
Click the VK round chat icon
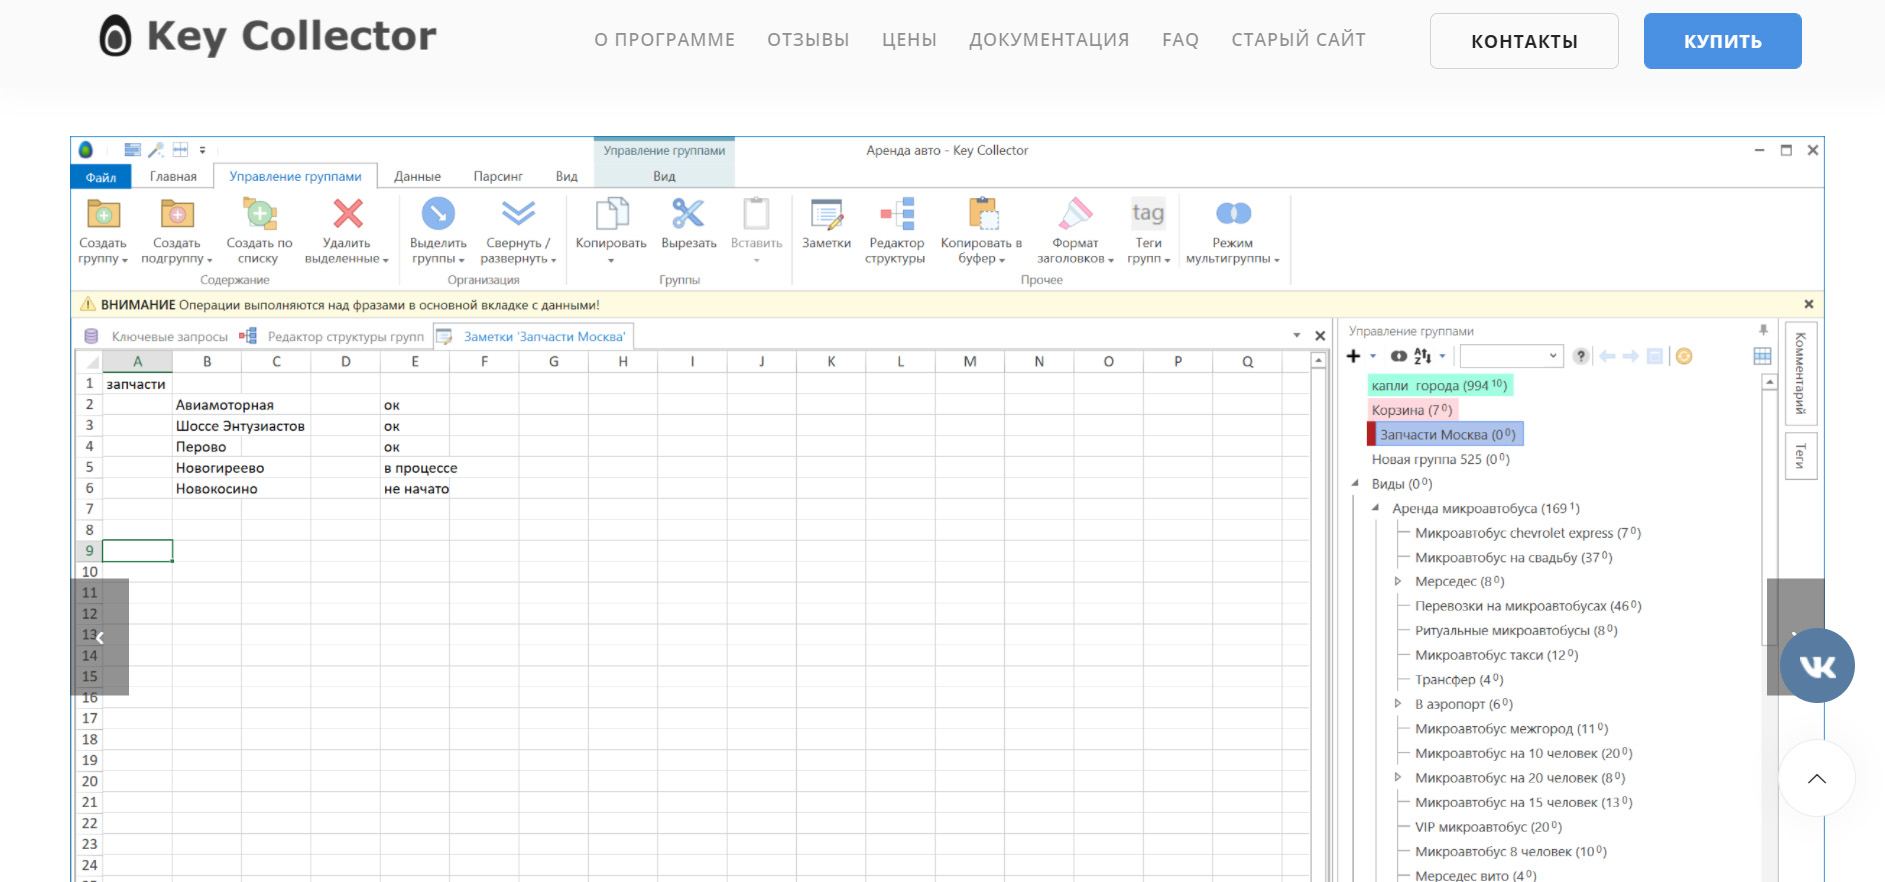1817,666
